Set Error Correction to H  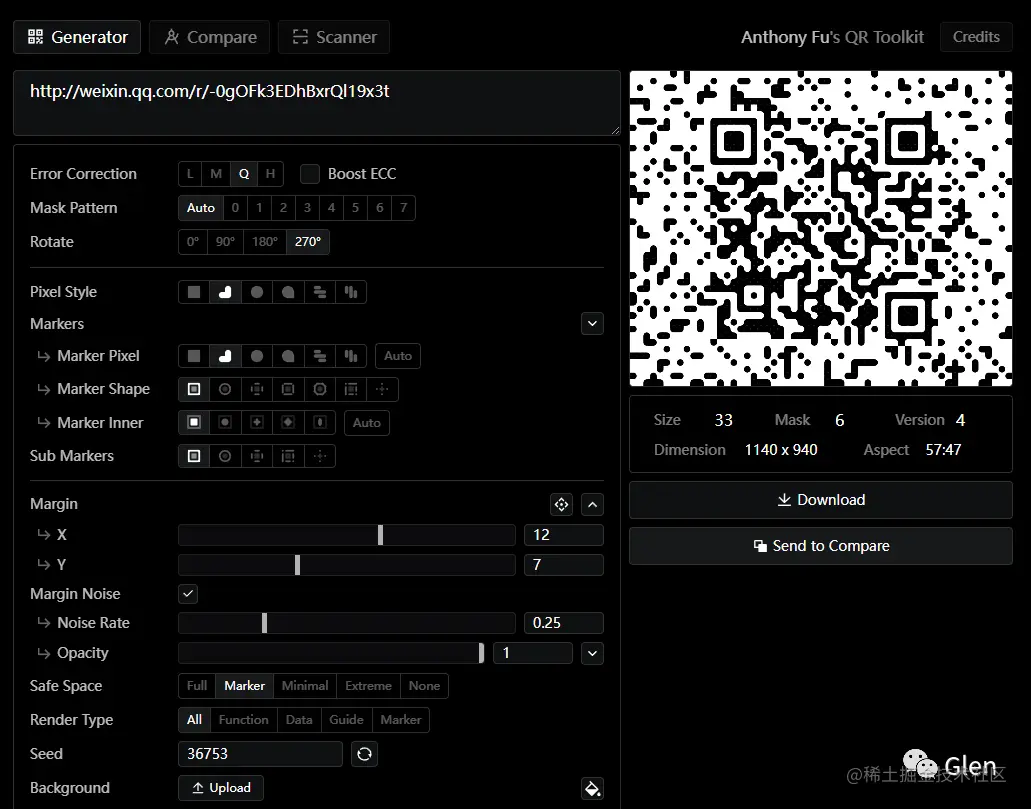coord(270,174)
